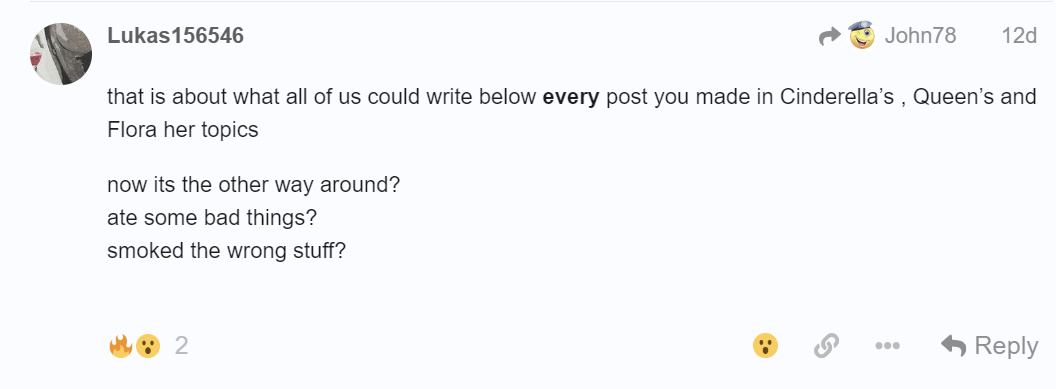The height and width of the screenshot is (389, 1056).
Task: Copy post link with the chain icon
Action: click(826, 347)
